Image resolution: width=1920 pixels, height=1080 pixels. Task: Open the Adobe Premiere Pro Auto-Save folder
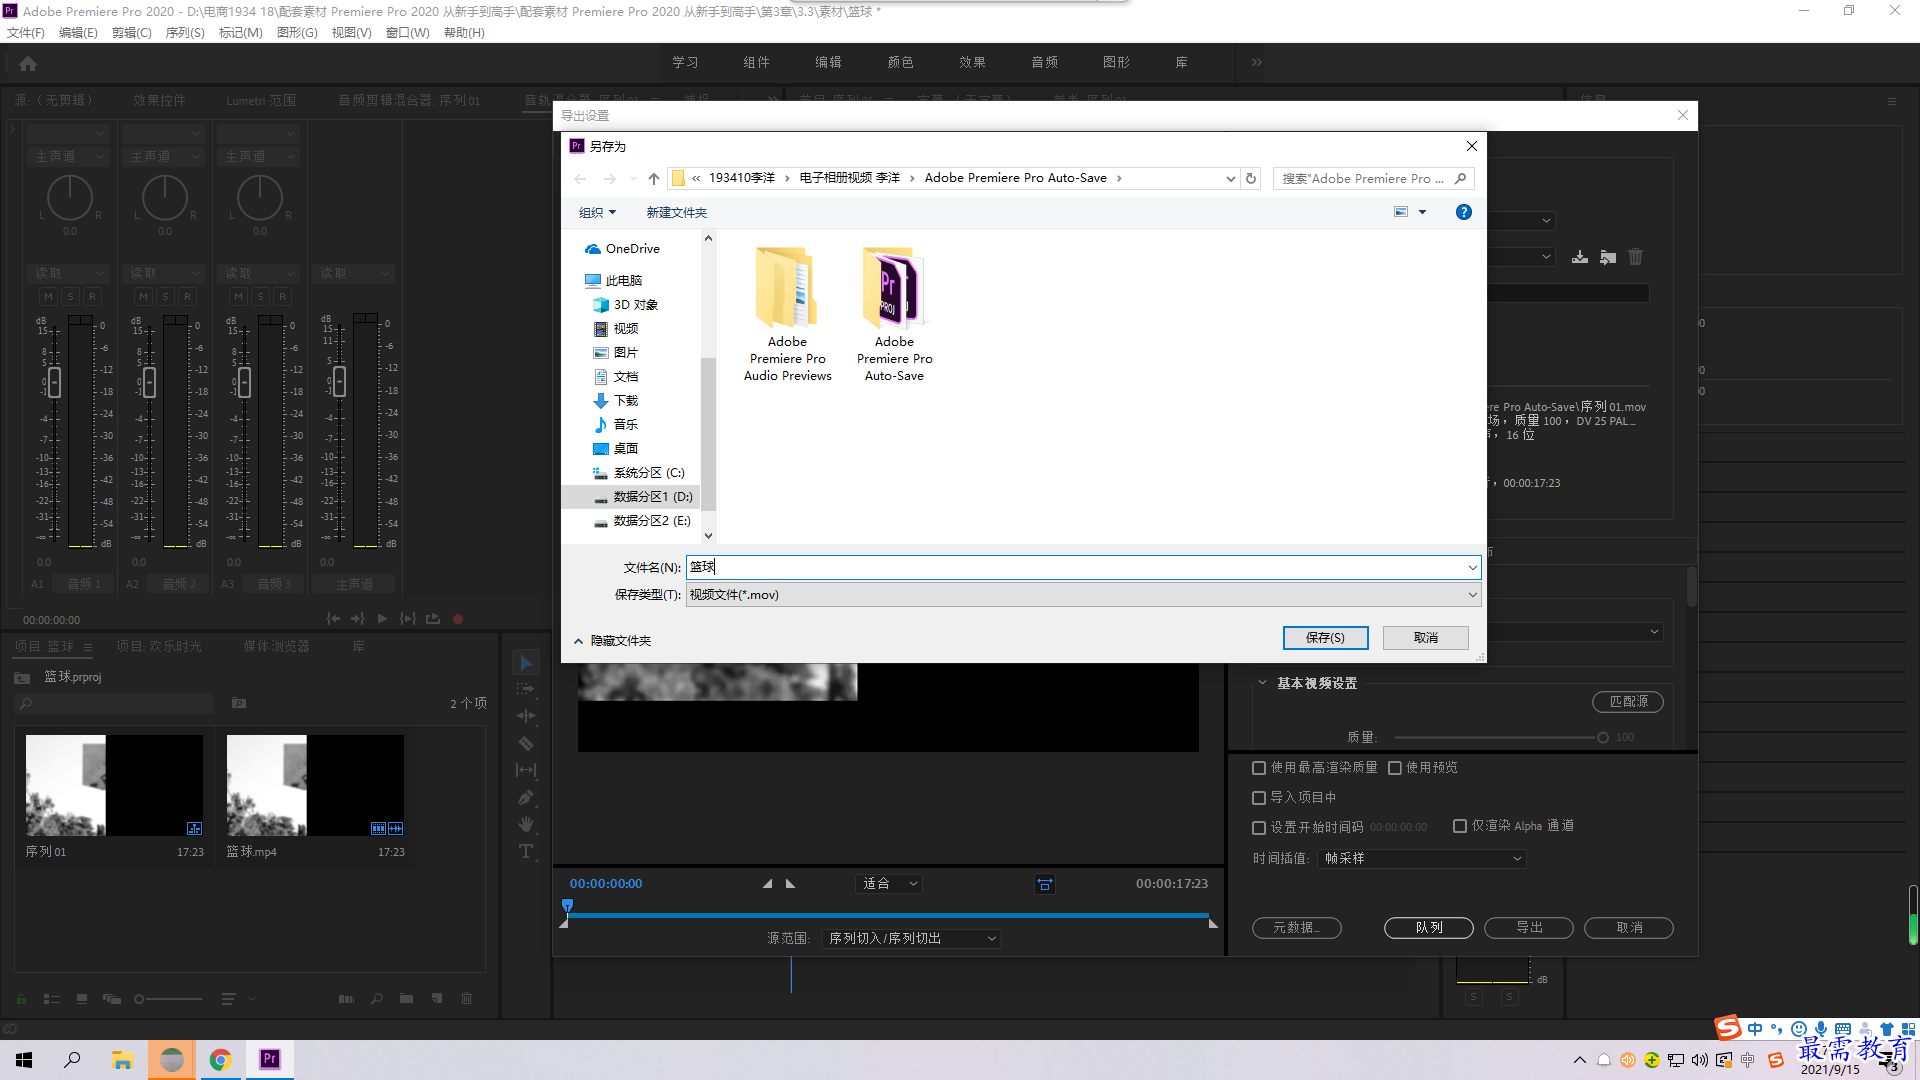tap(895, 314)
